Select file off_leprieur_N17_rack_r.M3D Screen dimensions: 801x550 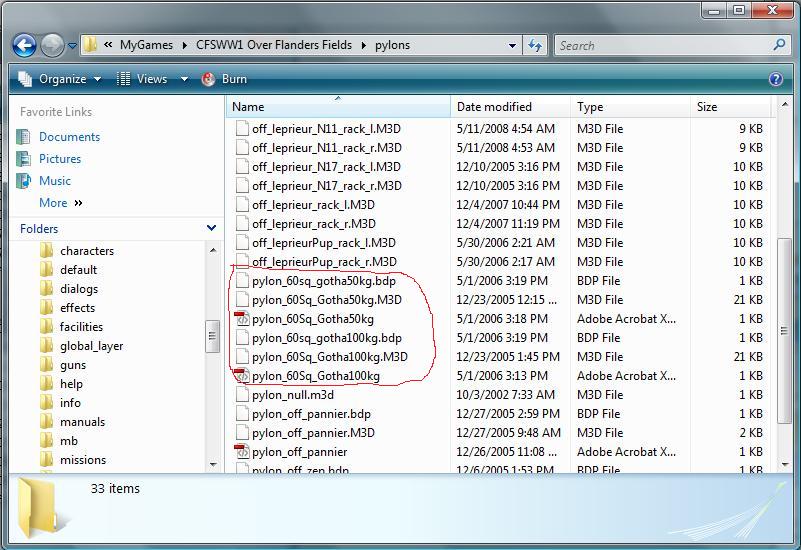click(x=326, y=186)
